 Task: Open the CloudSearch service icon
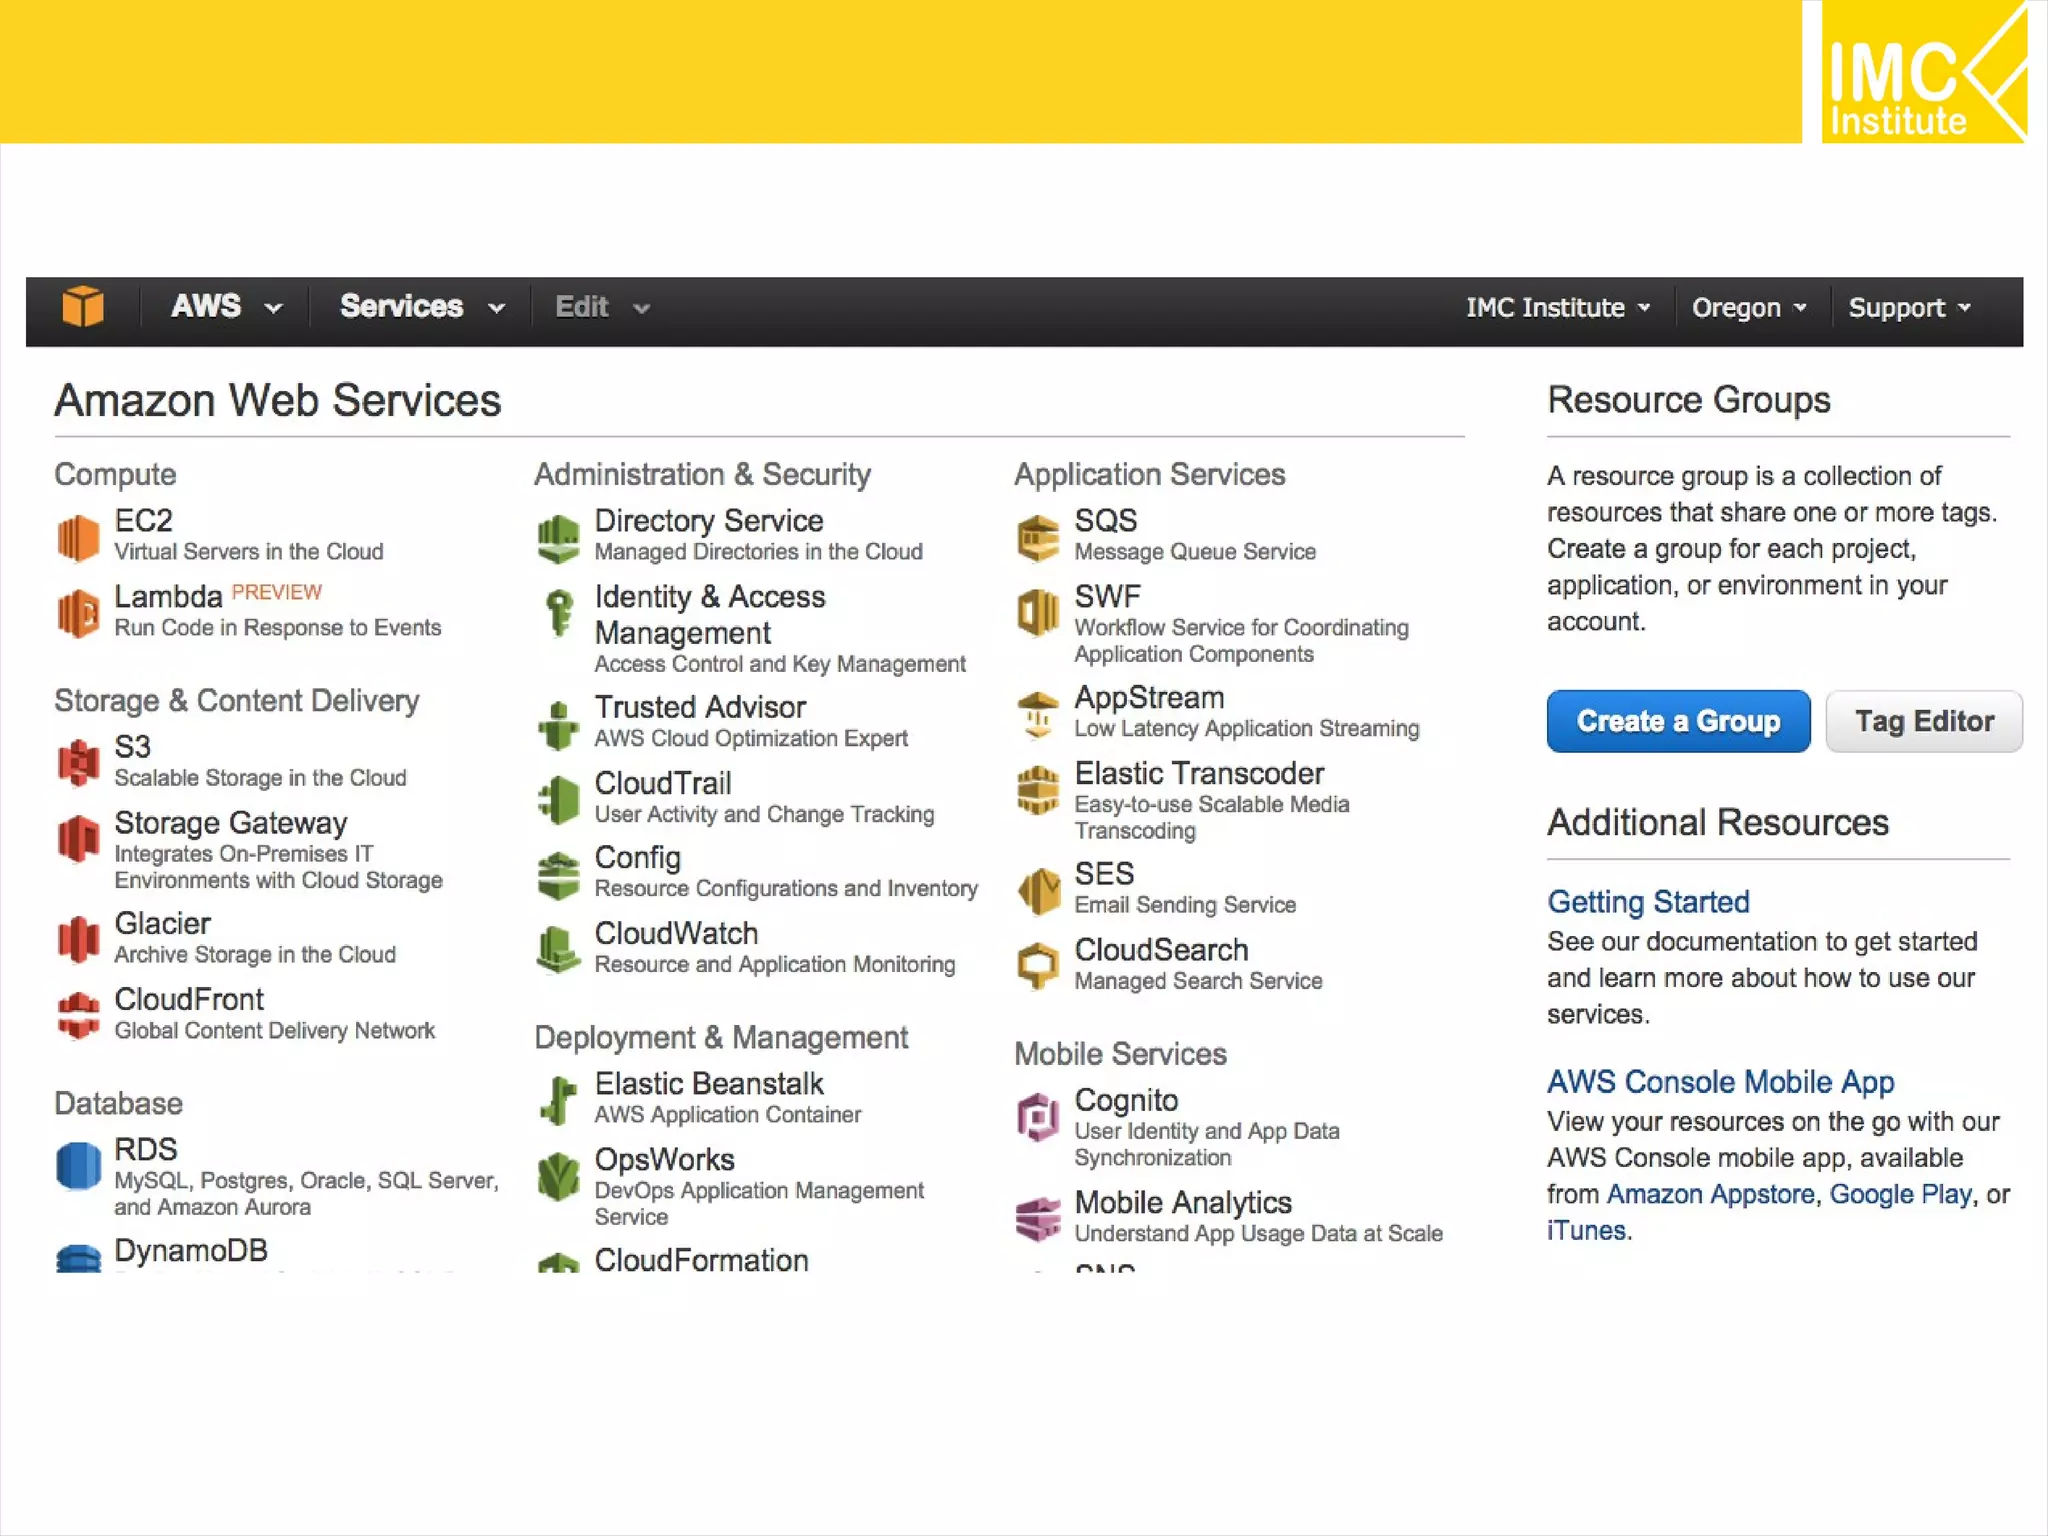point(1038,965)
